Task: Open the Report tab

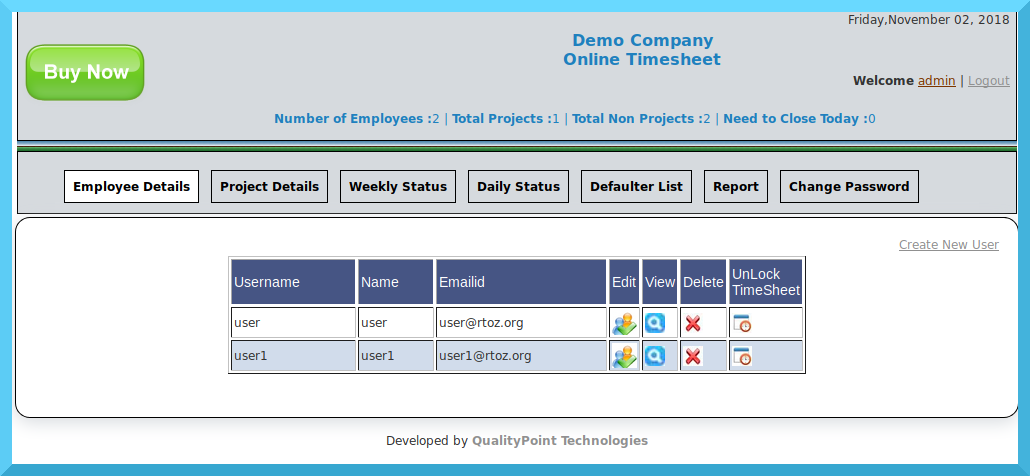Action: coord(736,186)
